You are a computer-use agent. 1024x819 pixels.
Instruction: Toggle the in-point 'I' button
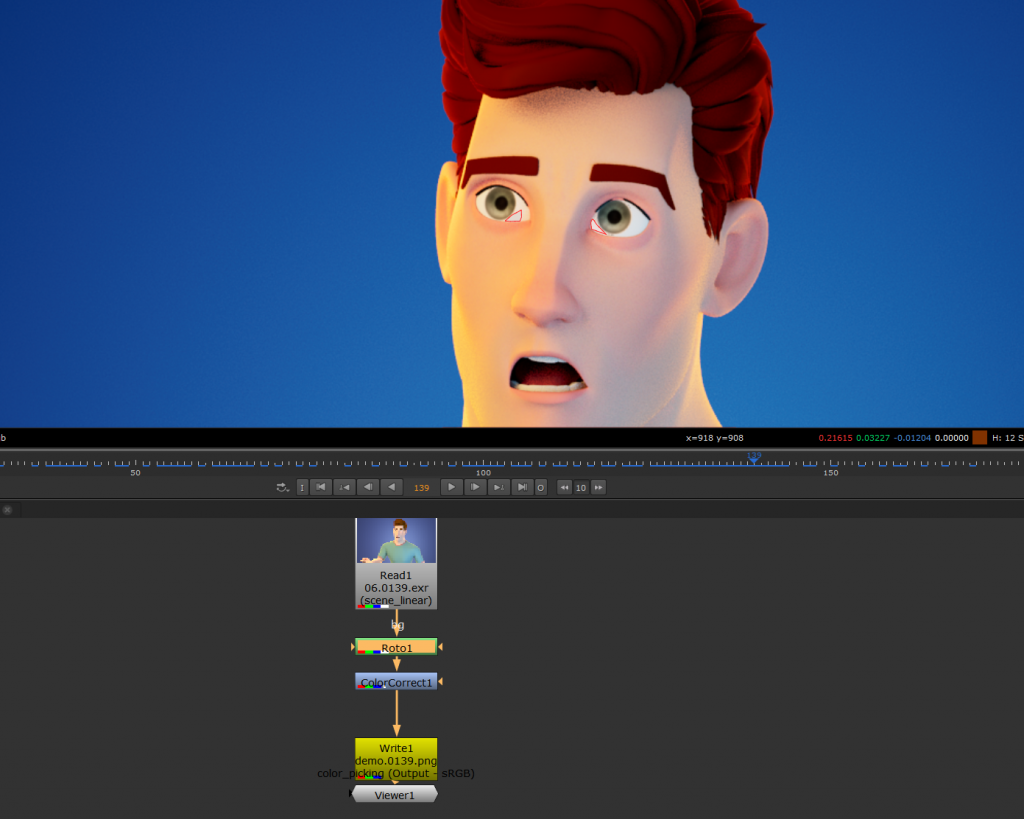[302, 487]
